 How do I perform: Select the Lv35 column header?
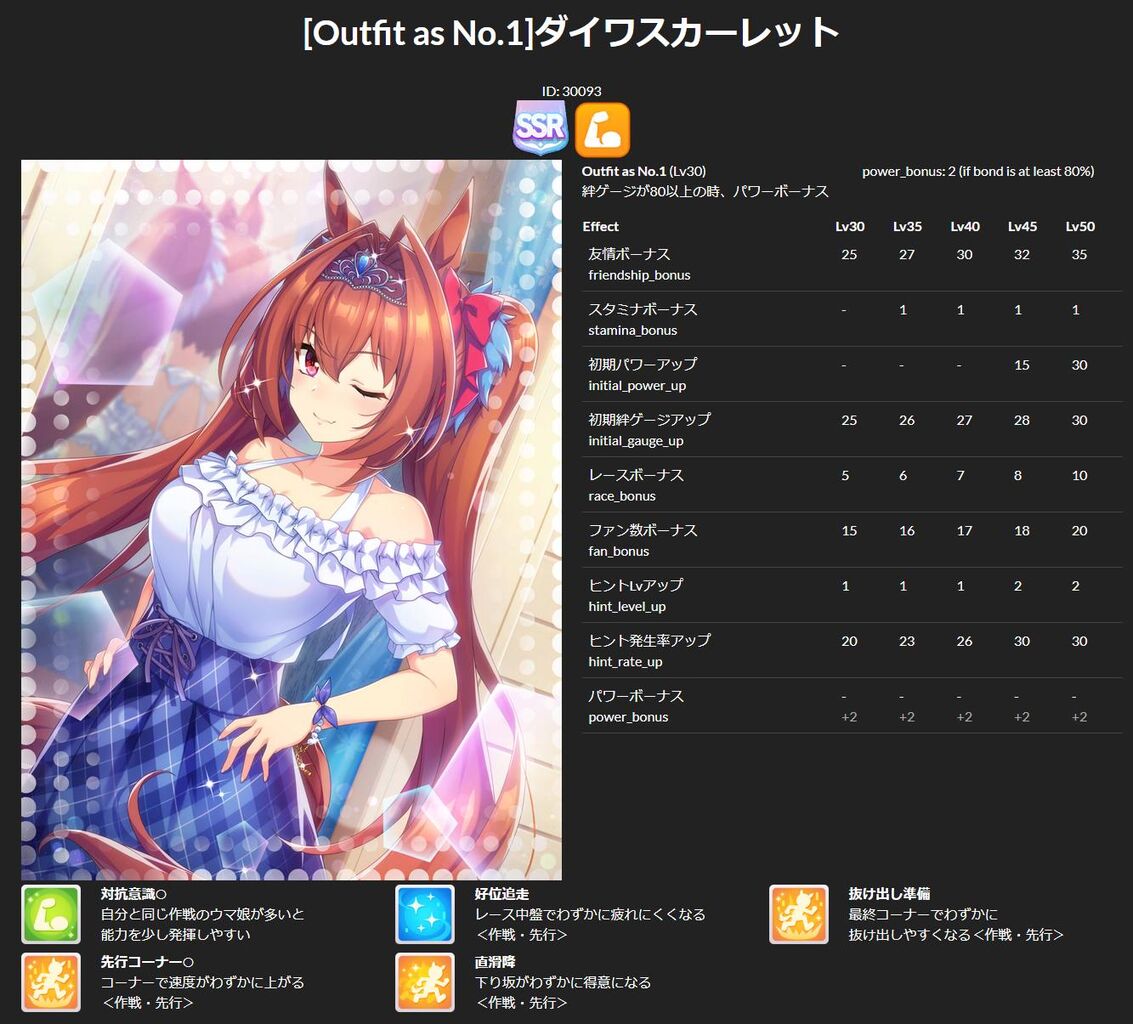coord(907,226)
